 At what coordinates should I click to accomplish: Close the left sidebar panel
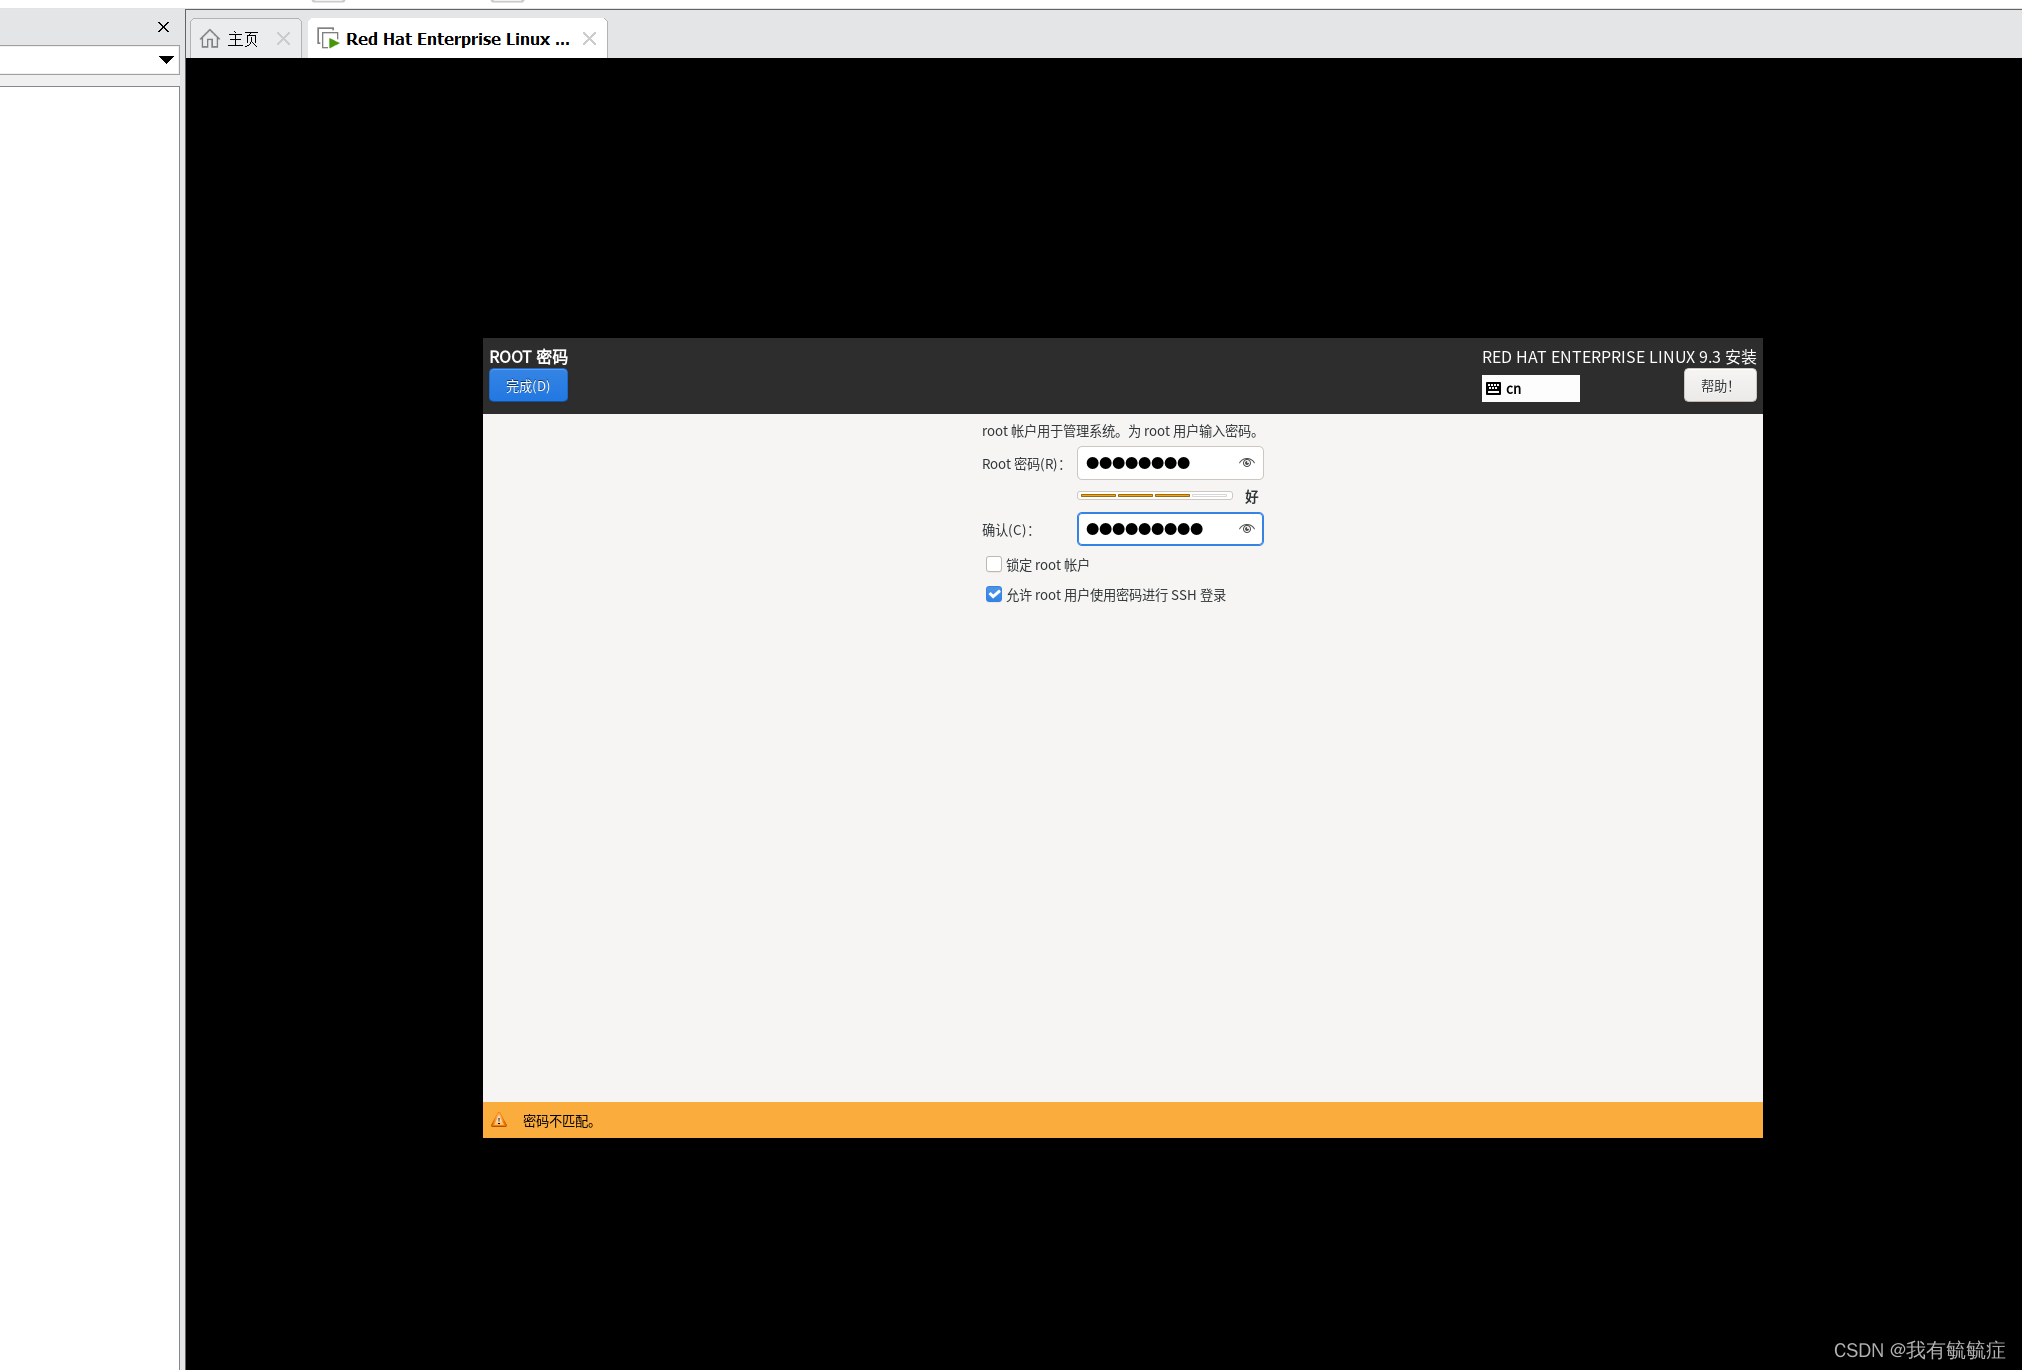click(x=164, y=27)
